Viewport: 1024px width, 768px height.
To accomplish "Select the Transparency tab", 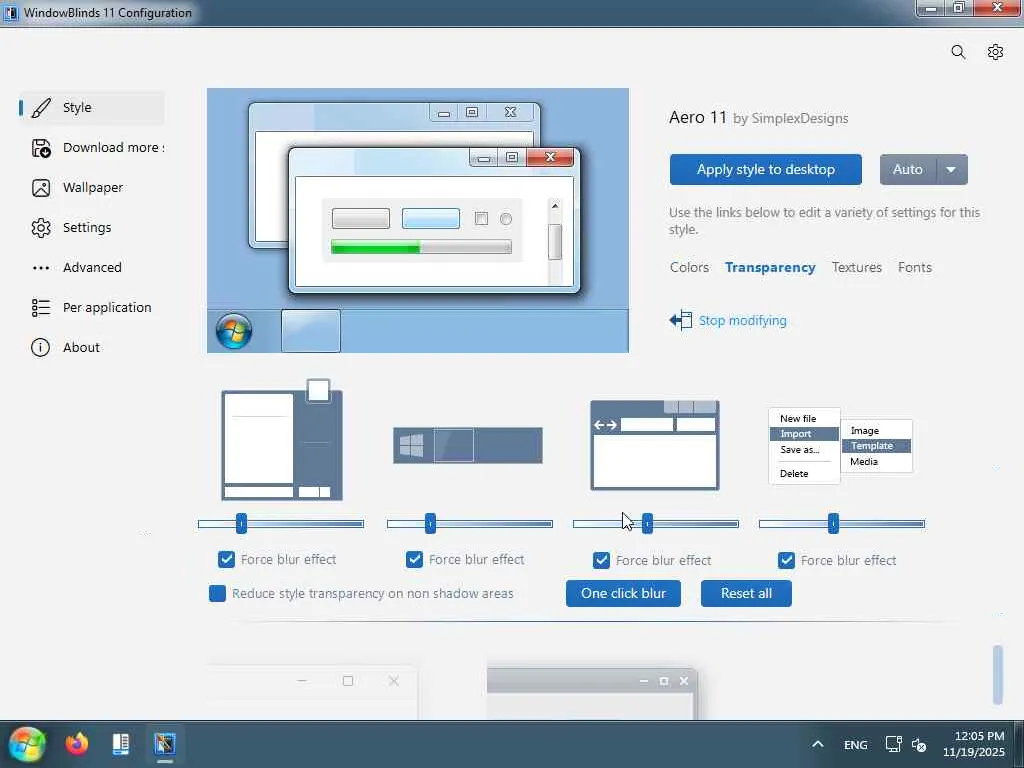I will pos(770,268).
